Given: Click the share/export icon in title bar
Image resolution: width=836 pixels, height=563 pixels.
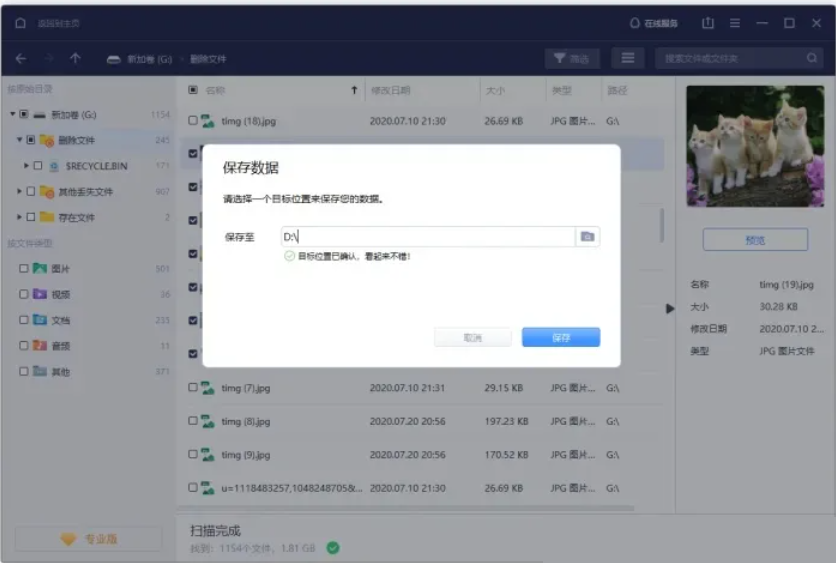Looking at the screenshot, I should [x=708, y=23].
